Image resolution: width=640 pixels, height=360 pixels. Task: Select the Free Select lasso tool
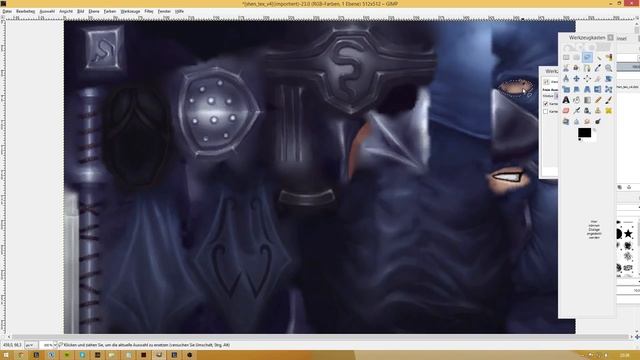pyautogui.click(x=587, y=57)
